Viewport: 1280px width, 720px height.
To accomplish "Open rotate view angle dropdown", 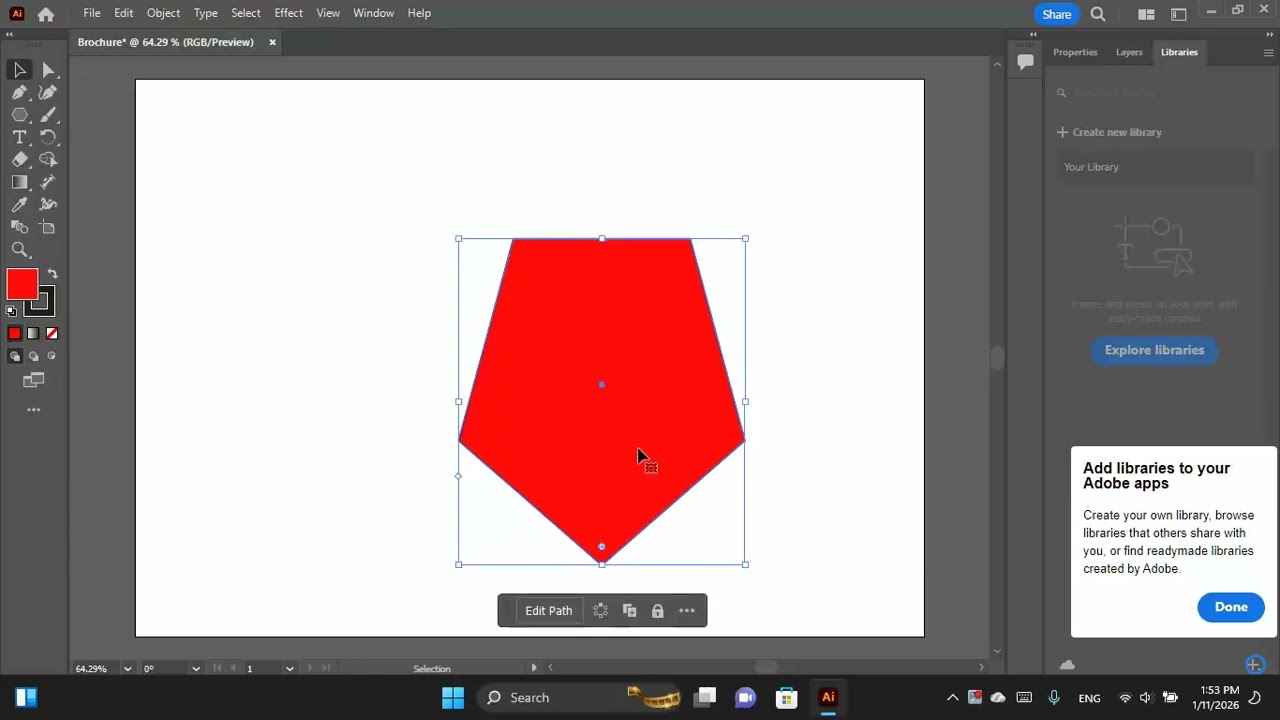I will 196,669.
